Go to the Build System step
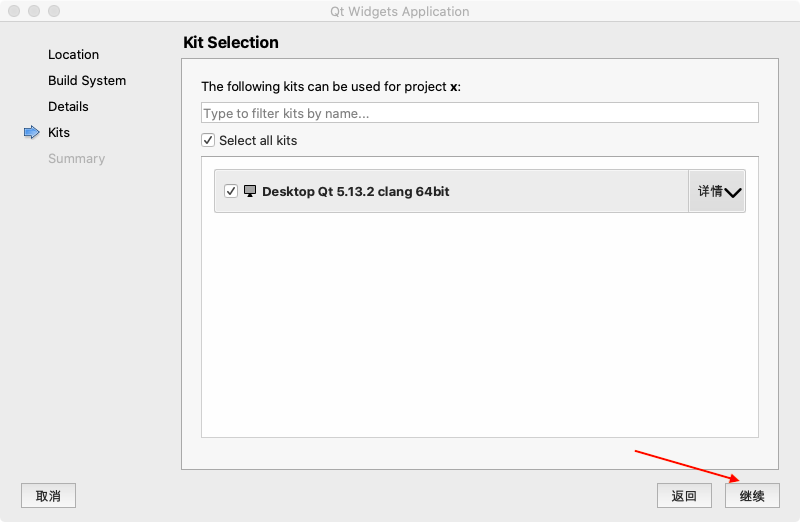 (87, 80)
